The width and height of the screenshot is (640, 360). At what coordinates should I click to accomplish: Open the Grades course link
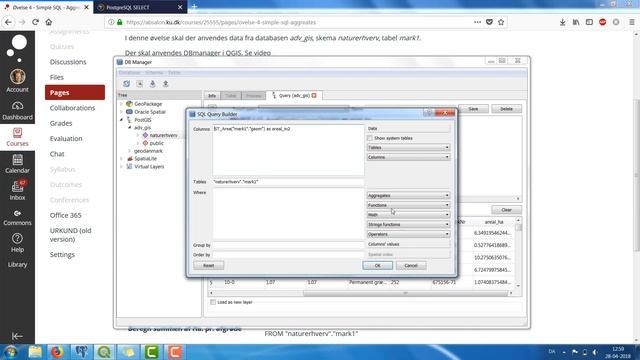click(61, 123)
